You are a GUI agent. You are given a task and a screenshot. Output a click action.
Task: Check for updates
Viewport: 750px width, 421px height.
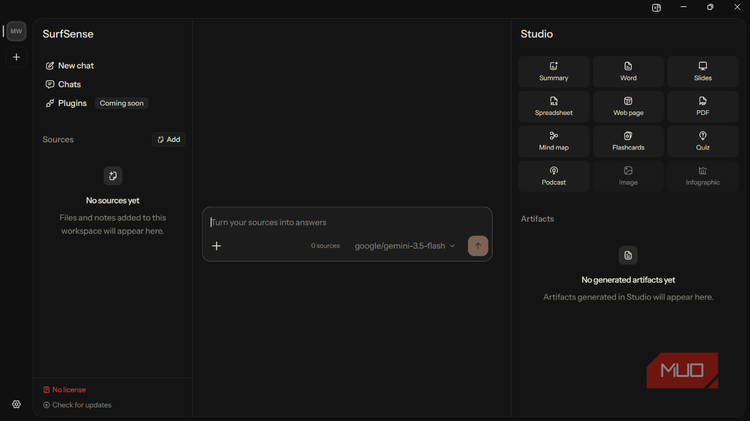77,405
